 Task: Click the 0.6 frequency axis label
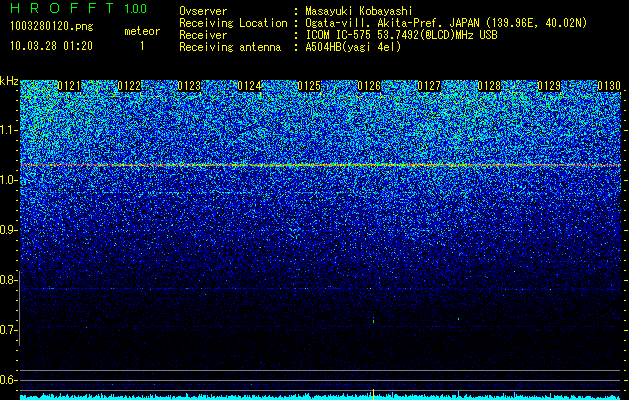[x=8, y=380]
